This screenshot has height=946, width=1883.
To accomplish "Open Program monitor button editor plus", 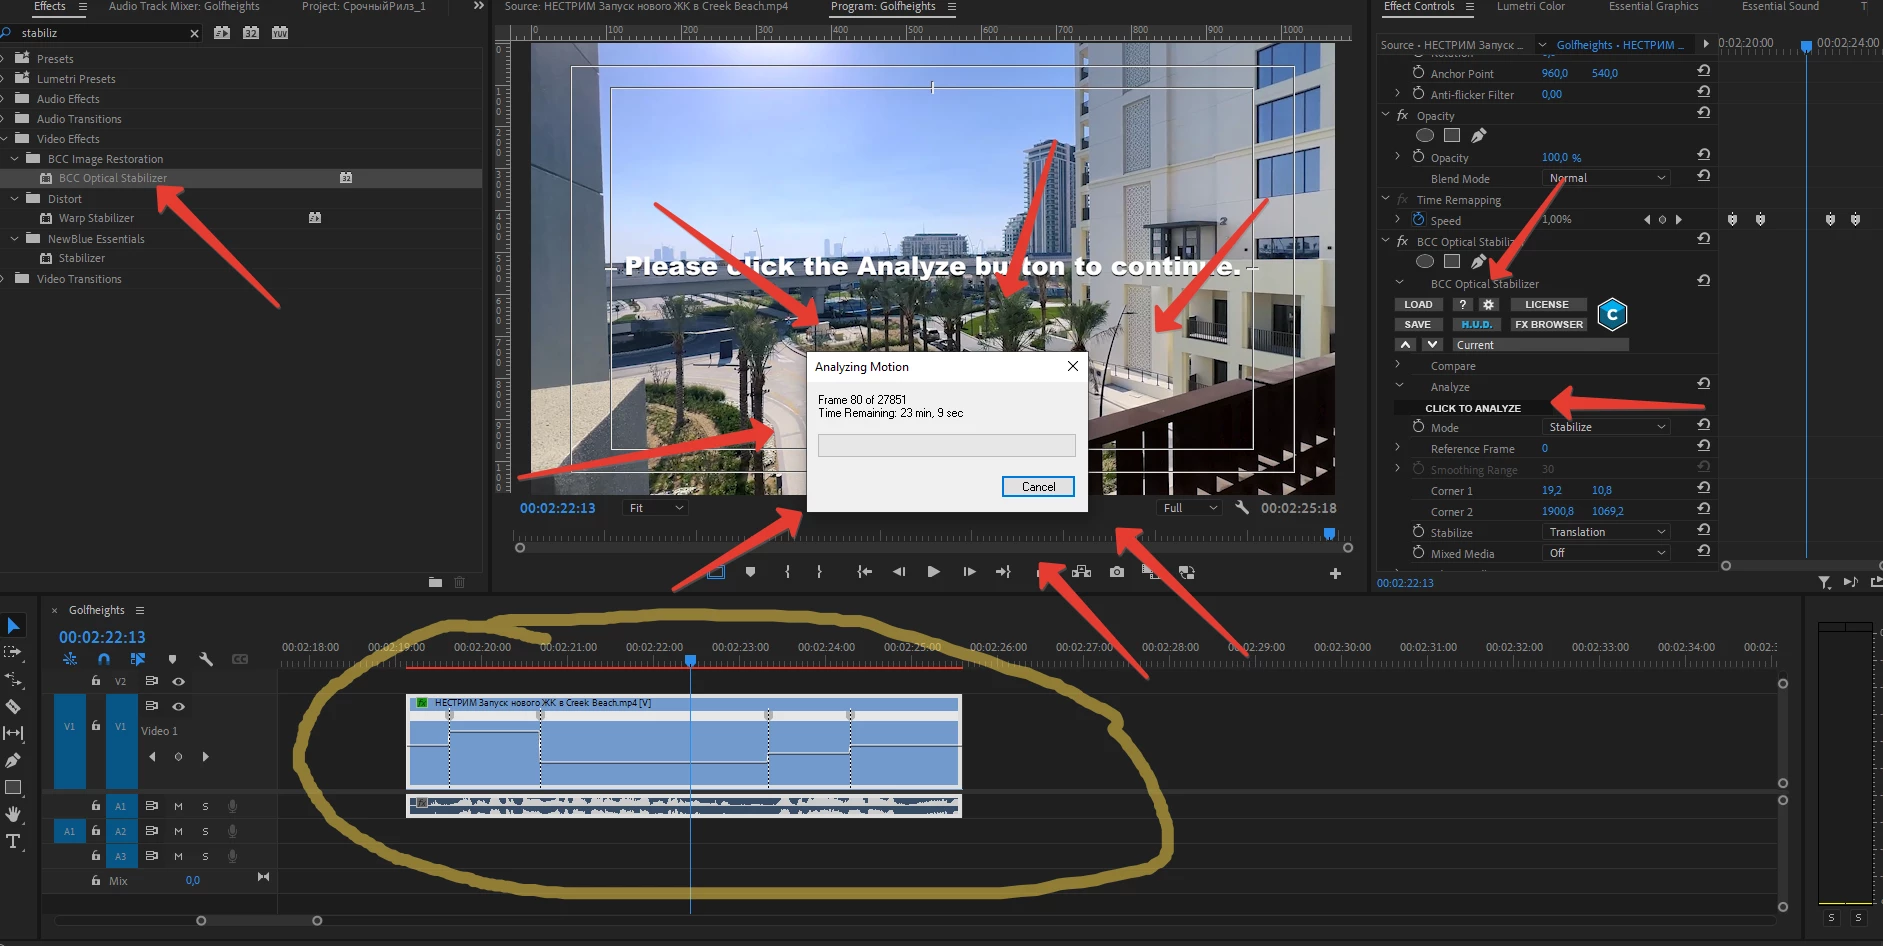I will pos(1335,573).
